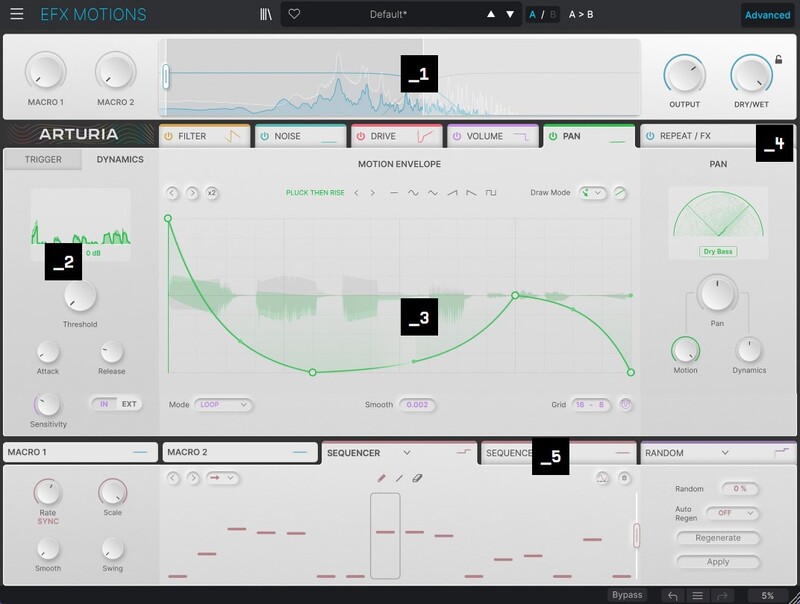
Task: Select the MACRO 2 modulator tab
Action: 240,452
